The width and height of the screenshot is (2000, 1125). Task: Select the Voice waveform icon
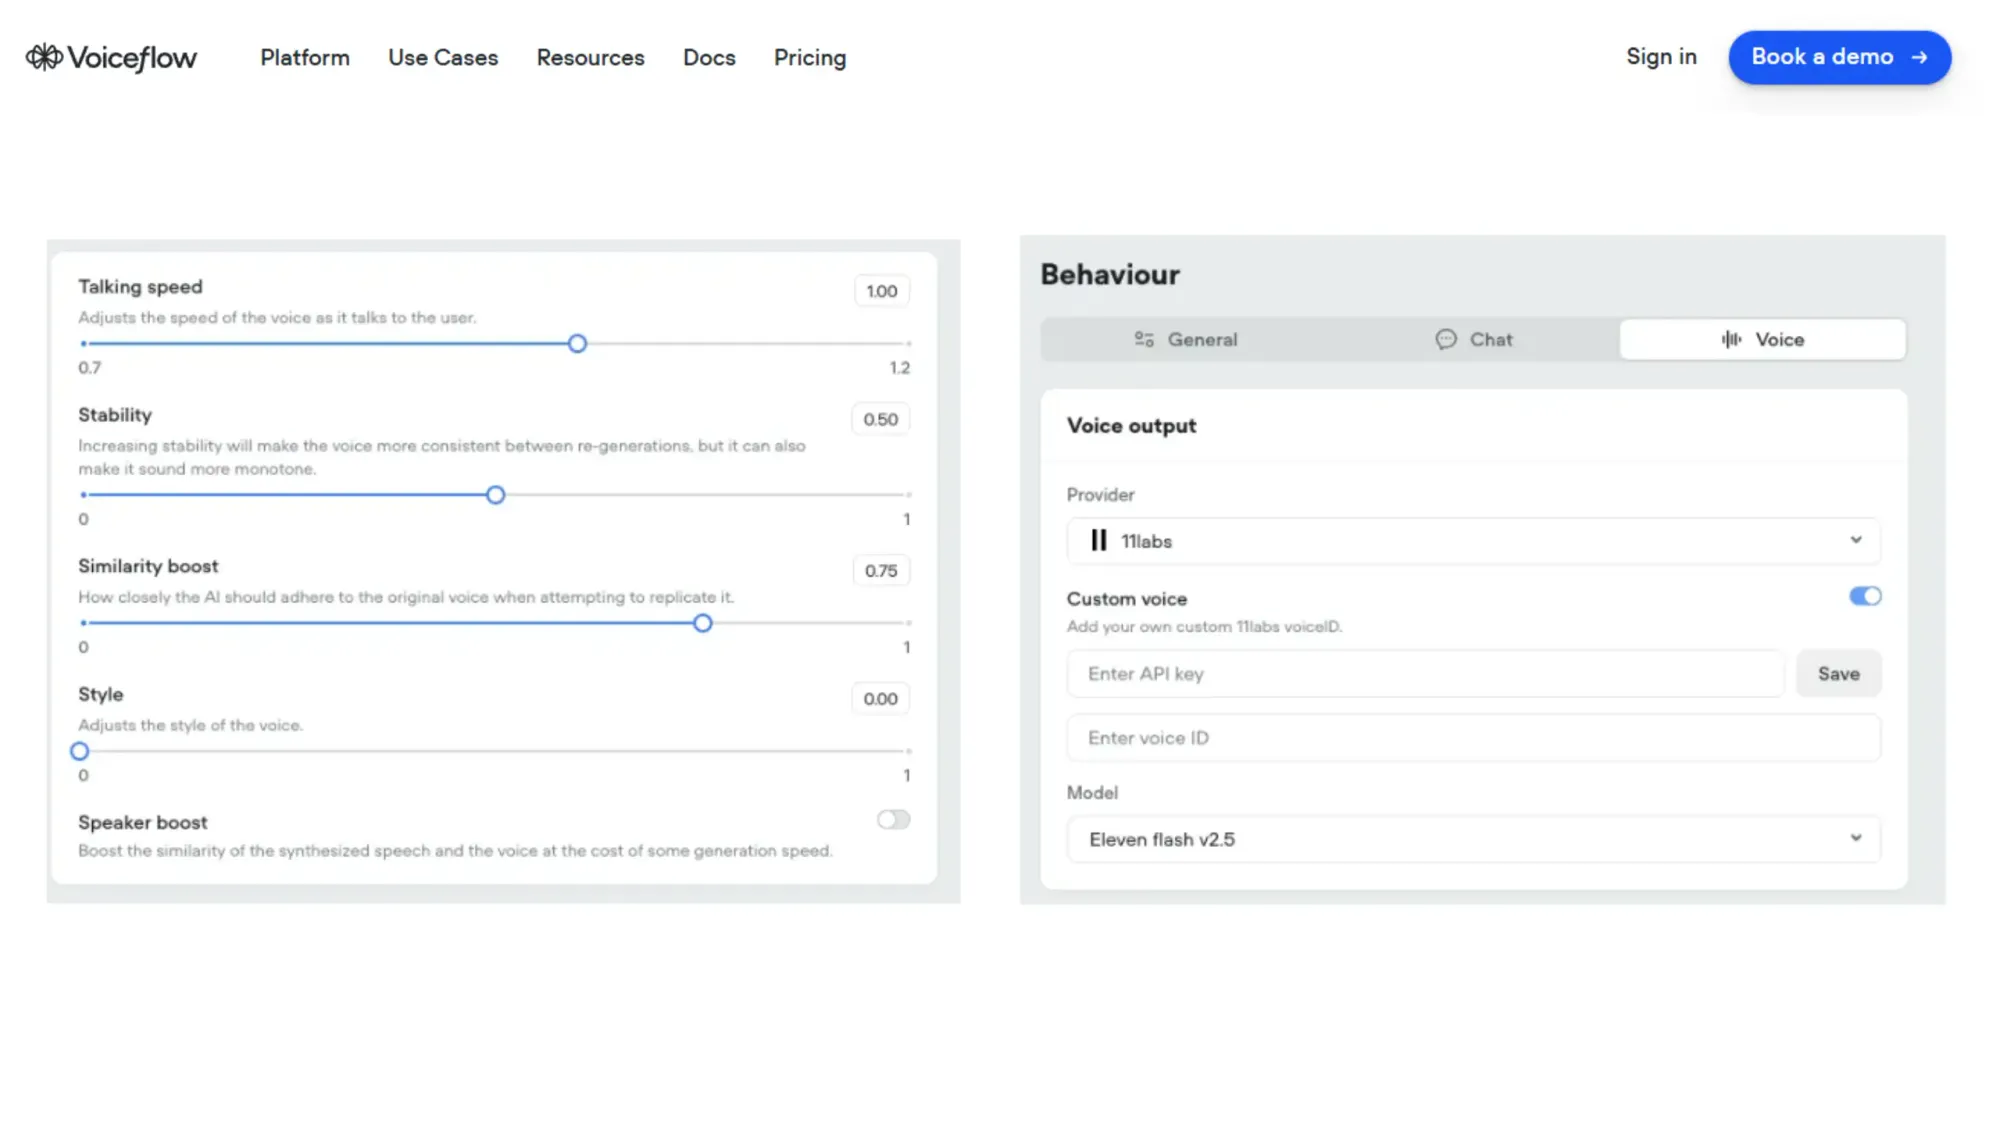pos(1730,339)
